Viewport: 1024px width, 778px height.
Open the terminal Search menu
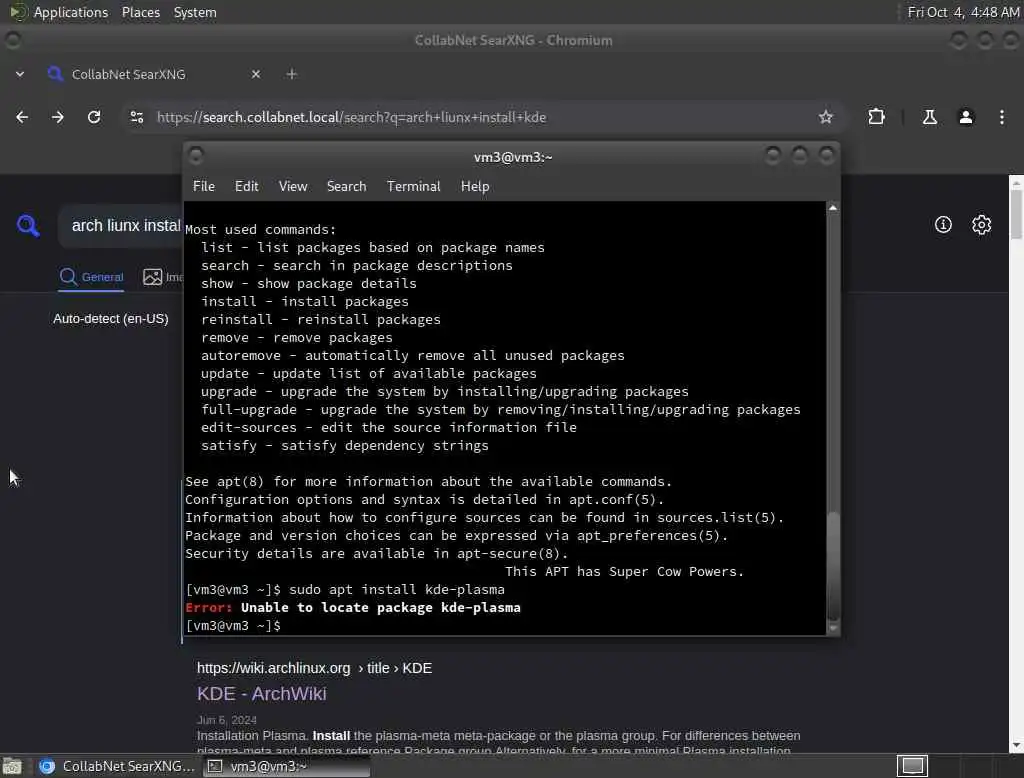(x=346, y=186)
